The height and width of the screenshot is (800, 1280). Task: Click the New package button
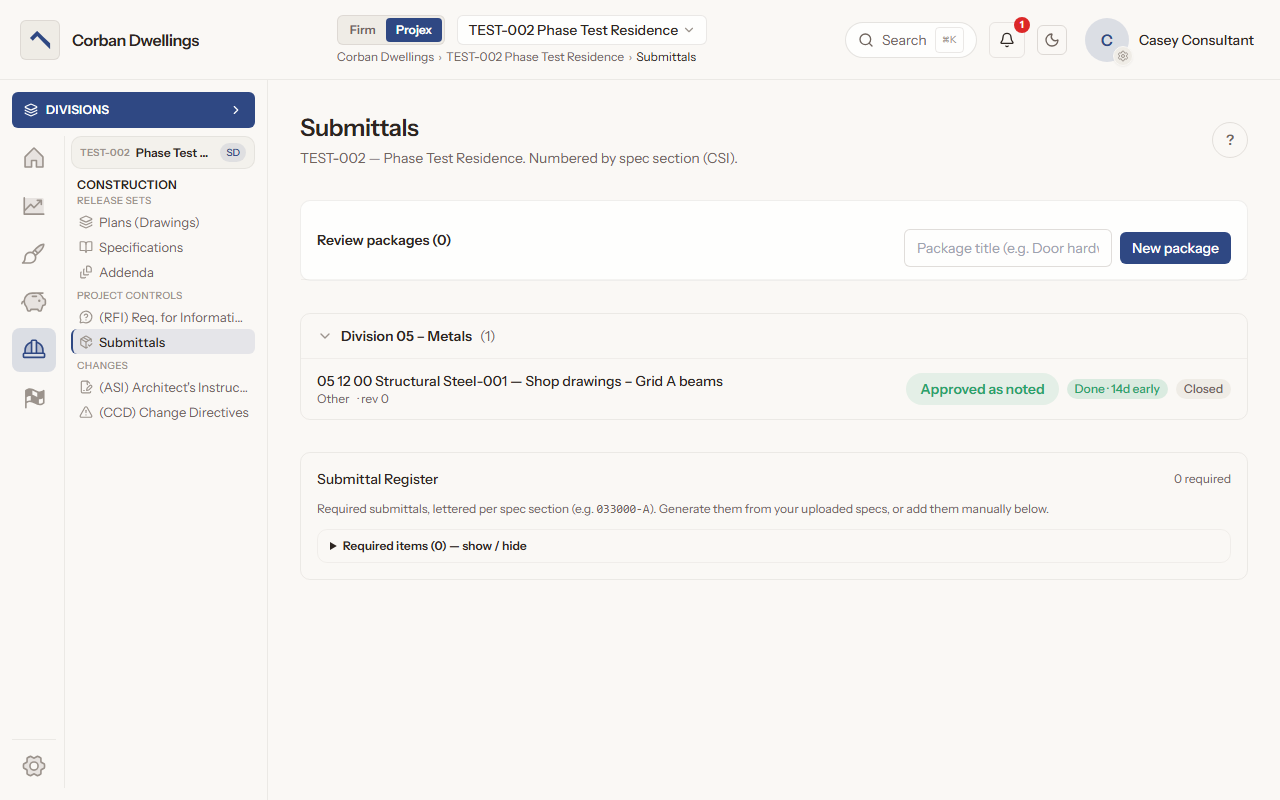click(1175, 248)
